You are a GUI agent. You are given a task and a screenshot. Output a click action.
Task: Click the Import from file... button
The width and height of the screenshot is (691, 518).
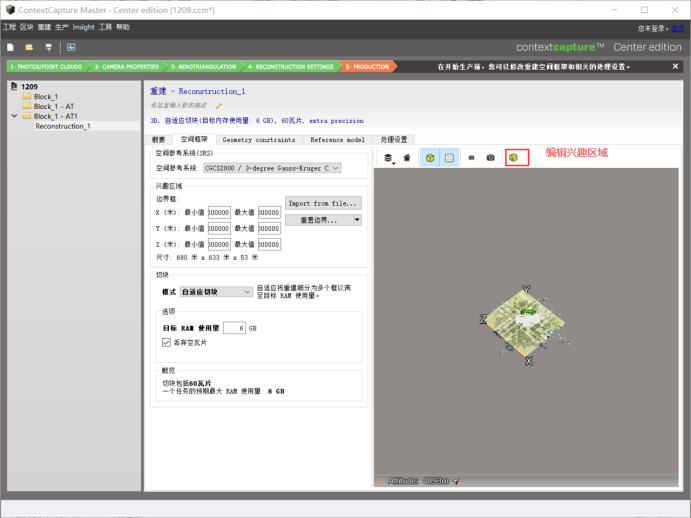tap(323, 203)
